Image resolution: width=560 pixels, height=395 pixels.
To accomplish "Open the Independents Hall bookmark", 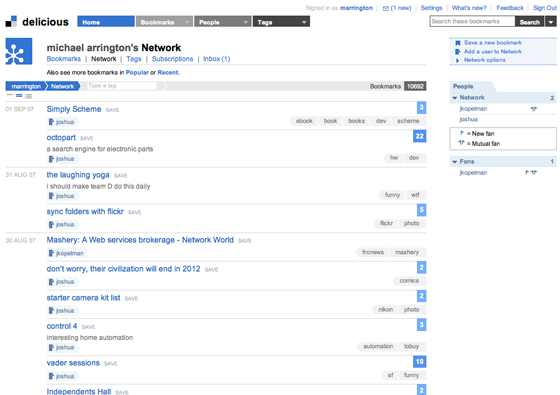I will coord(79,391).
